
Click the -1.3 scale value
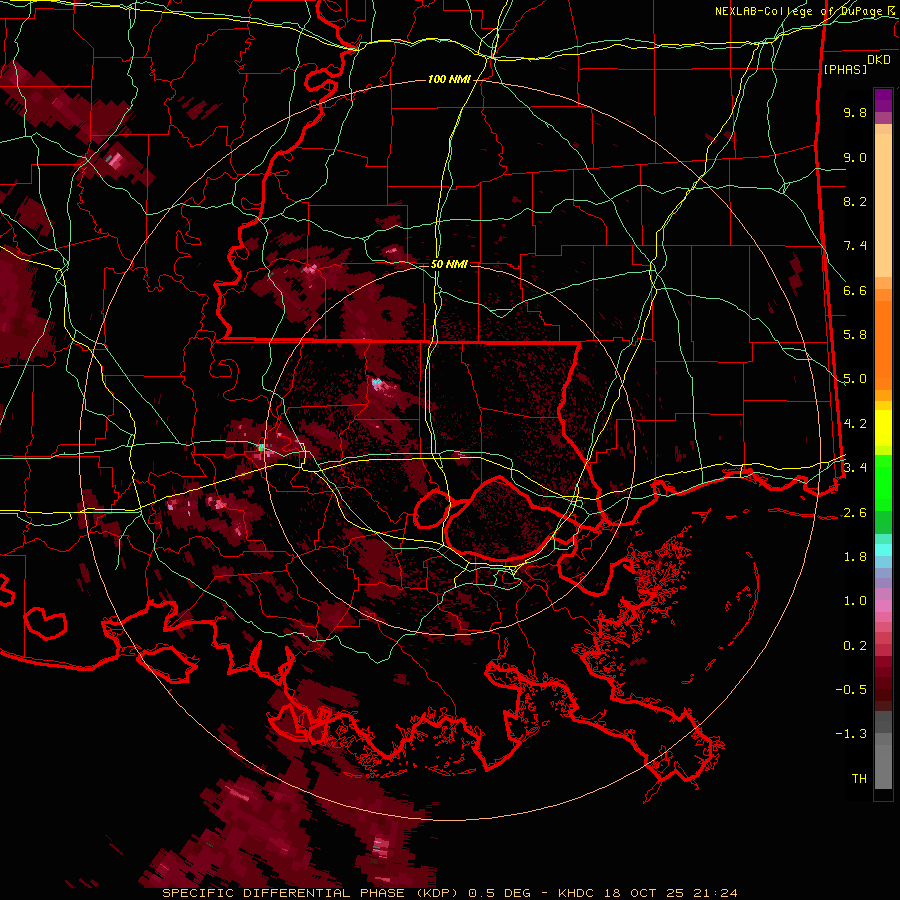[851, 734]
